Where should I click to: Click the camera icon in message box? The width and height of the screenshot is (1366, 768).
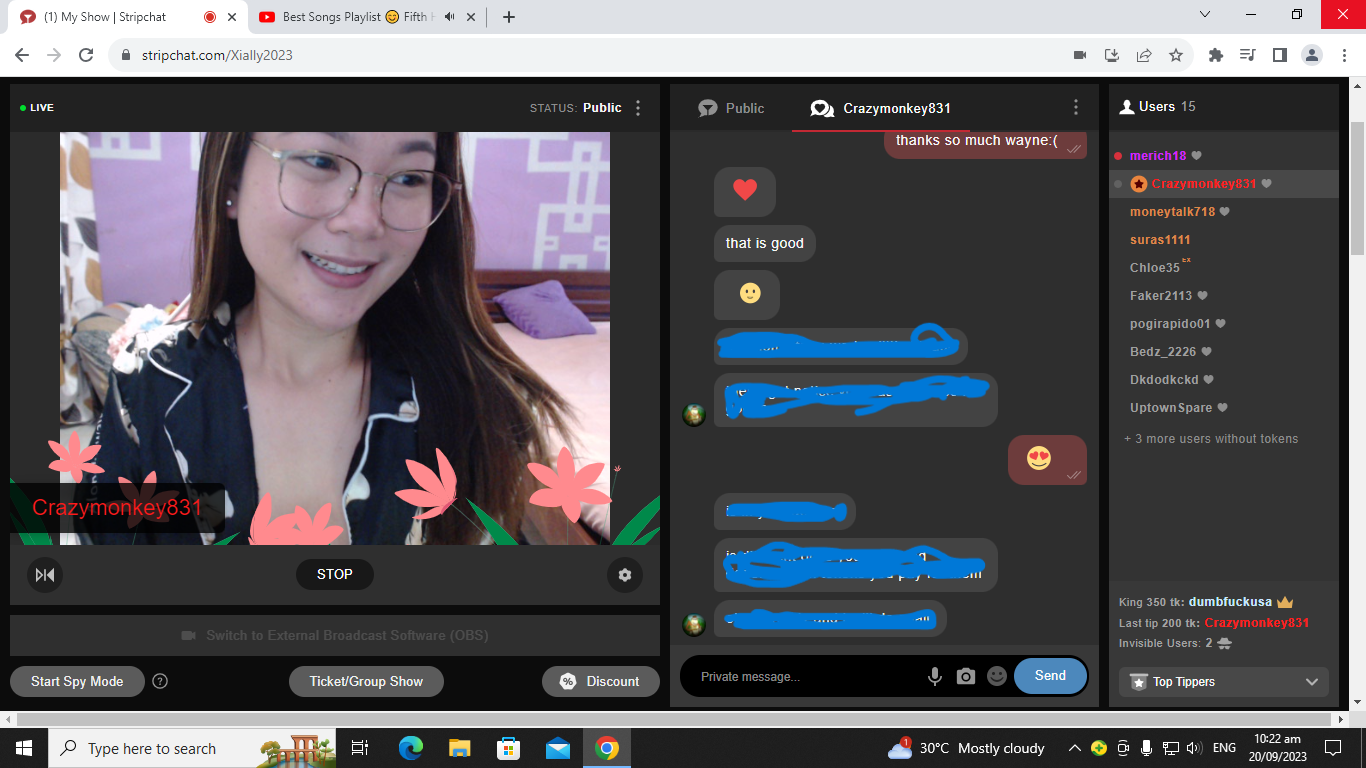pyautogui.click(x=965, y=677)
